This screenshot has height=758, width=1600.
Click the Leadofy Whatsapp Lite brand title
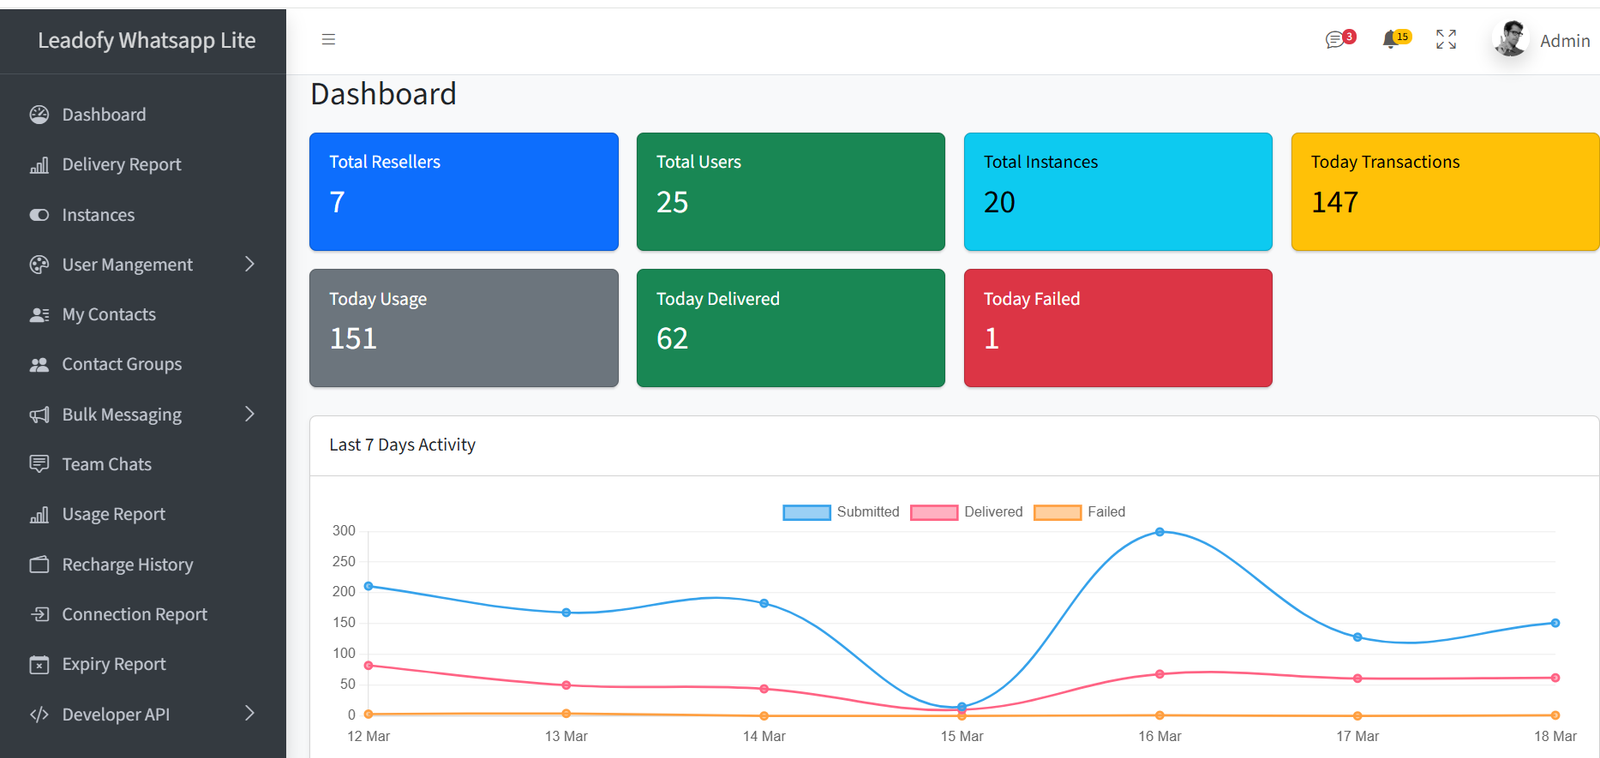pos(147,40)
